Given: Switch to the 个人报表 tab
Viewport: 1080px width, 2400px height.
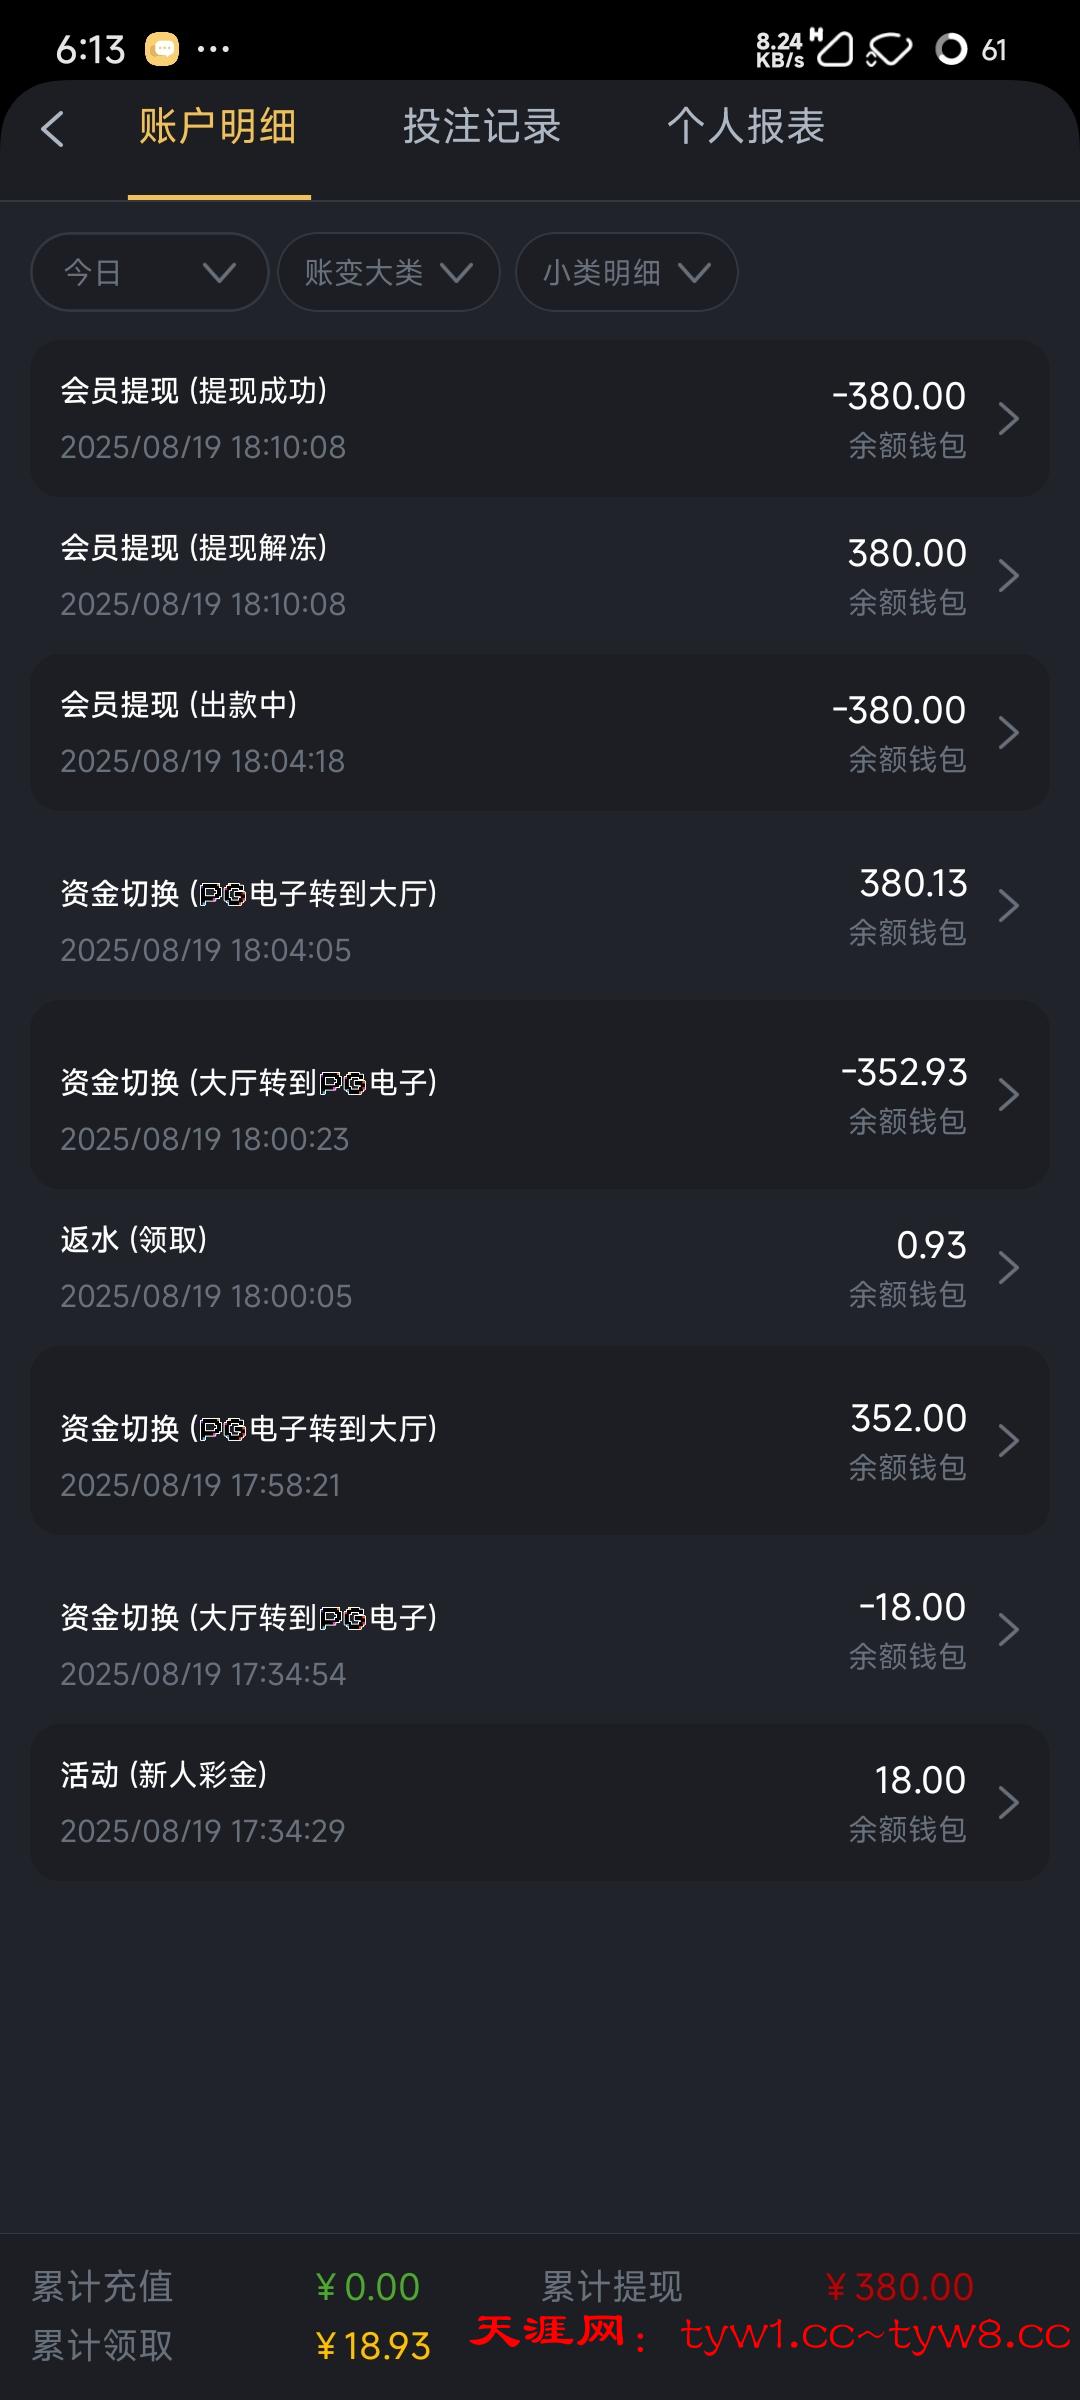Looking at the screenshot, I should click(746, 127).
